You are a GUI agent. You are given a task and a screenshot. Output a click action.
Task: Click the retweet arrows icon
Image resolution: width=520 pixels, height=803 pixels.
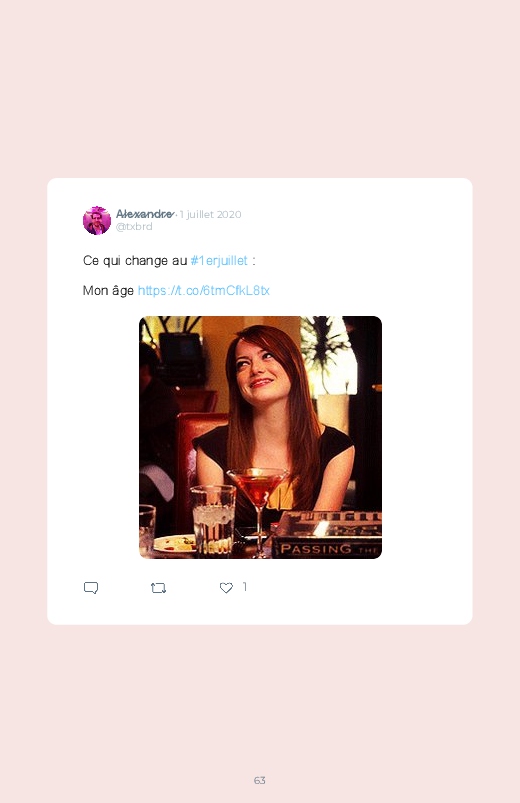(158, 588)
